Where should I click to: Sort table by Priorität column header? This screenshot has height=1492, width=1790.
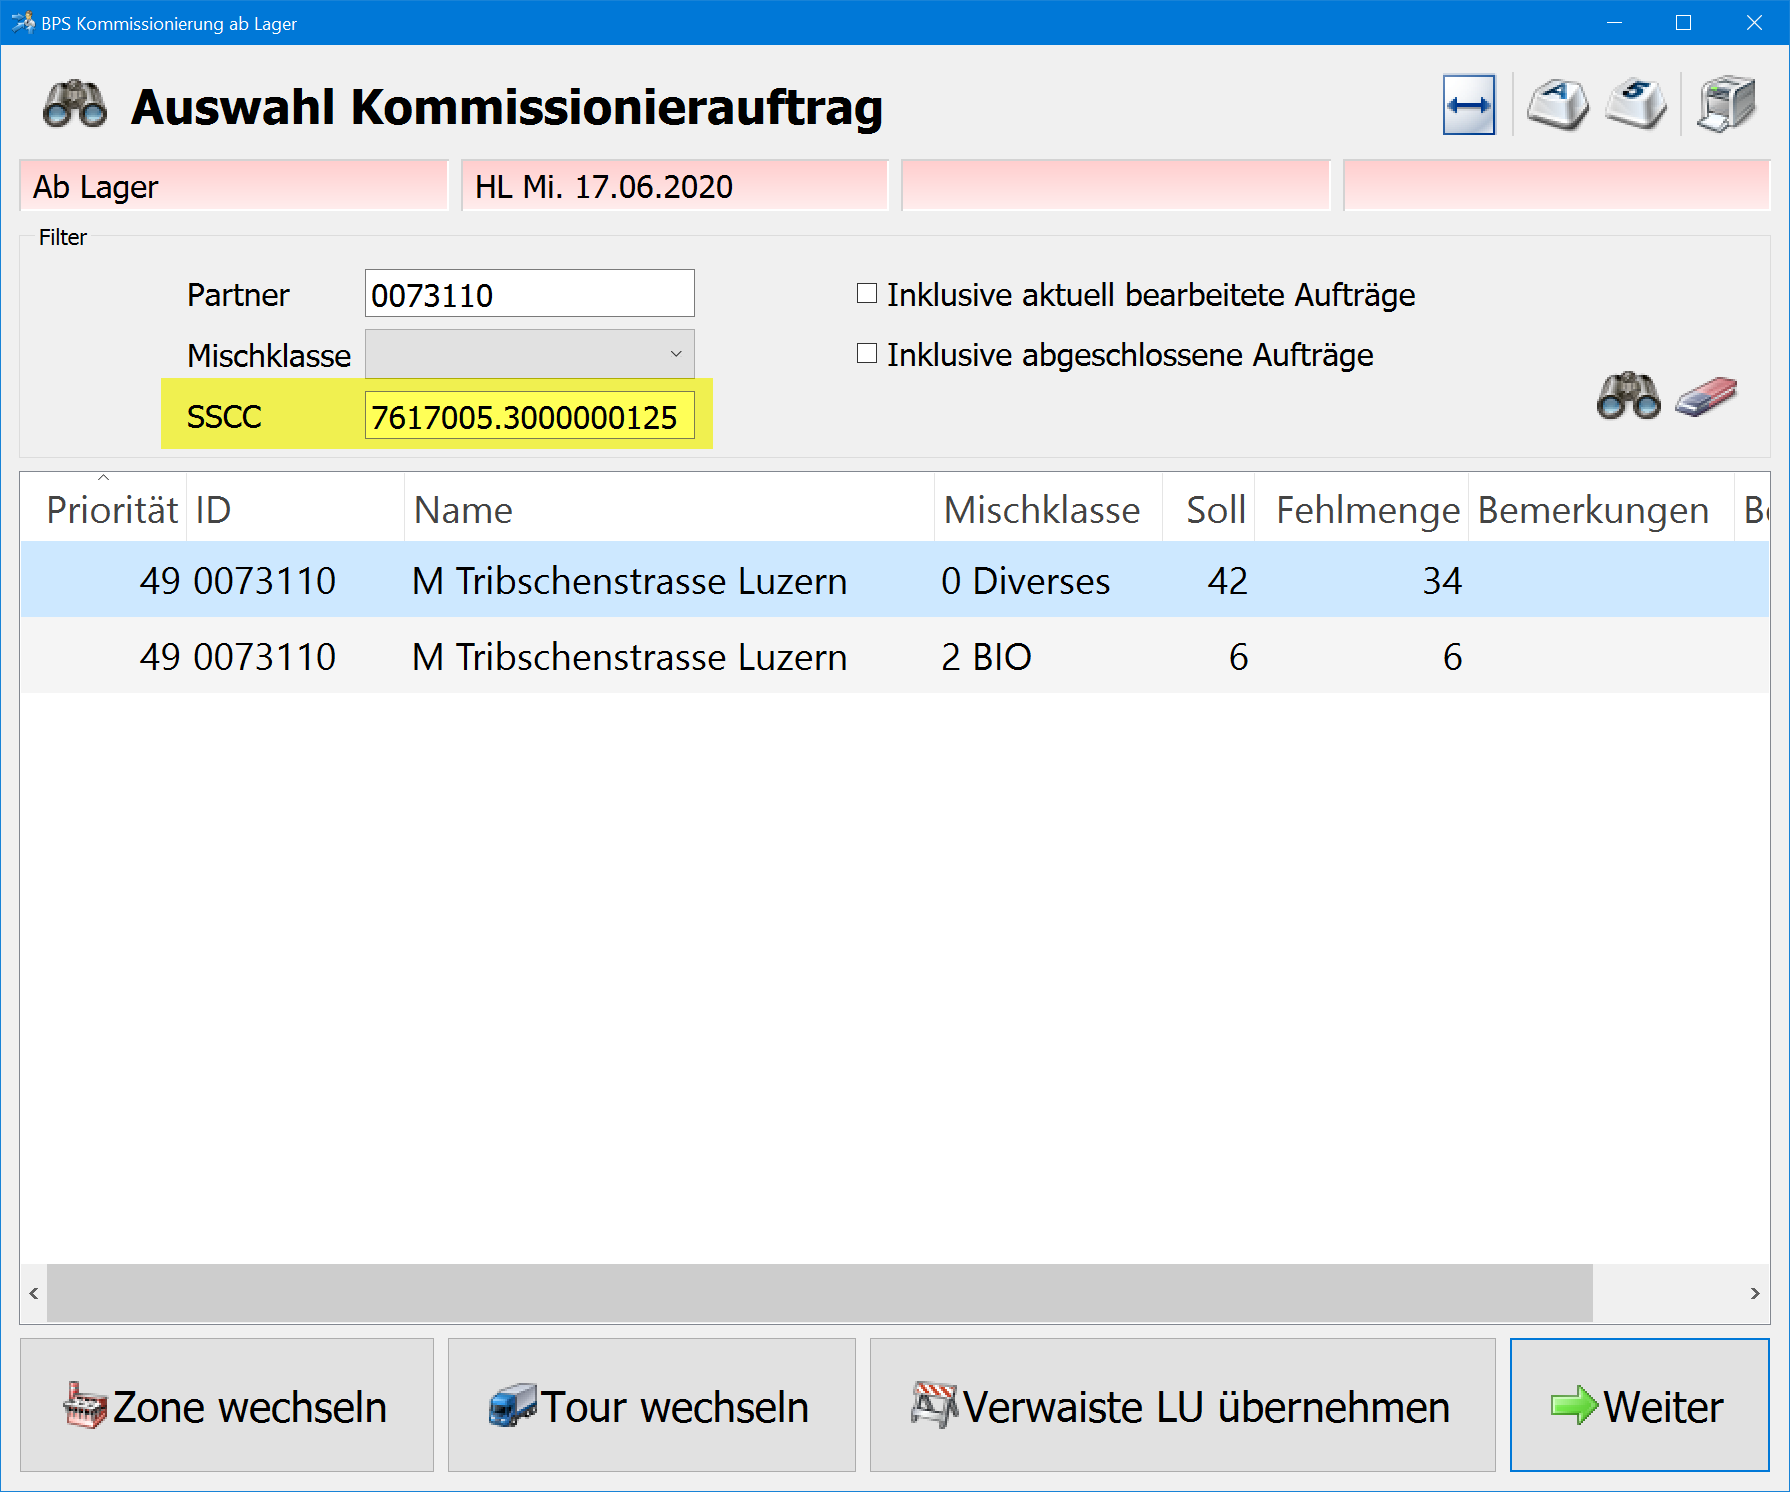(111, 510)
